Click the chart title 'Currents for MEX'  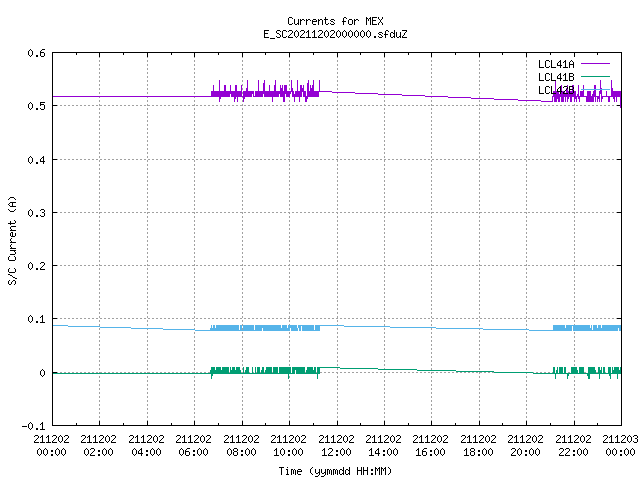coord(335,21)
